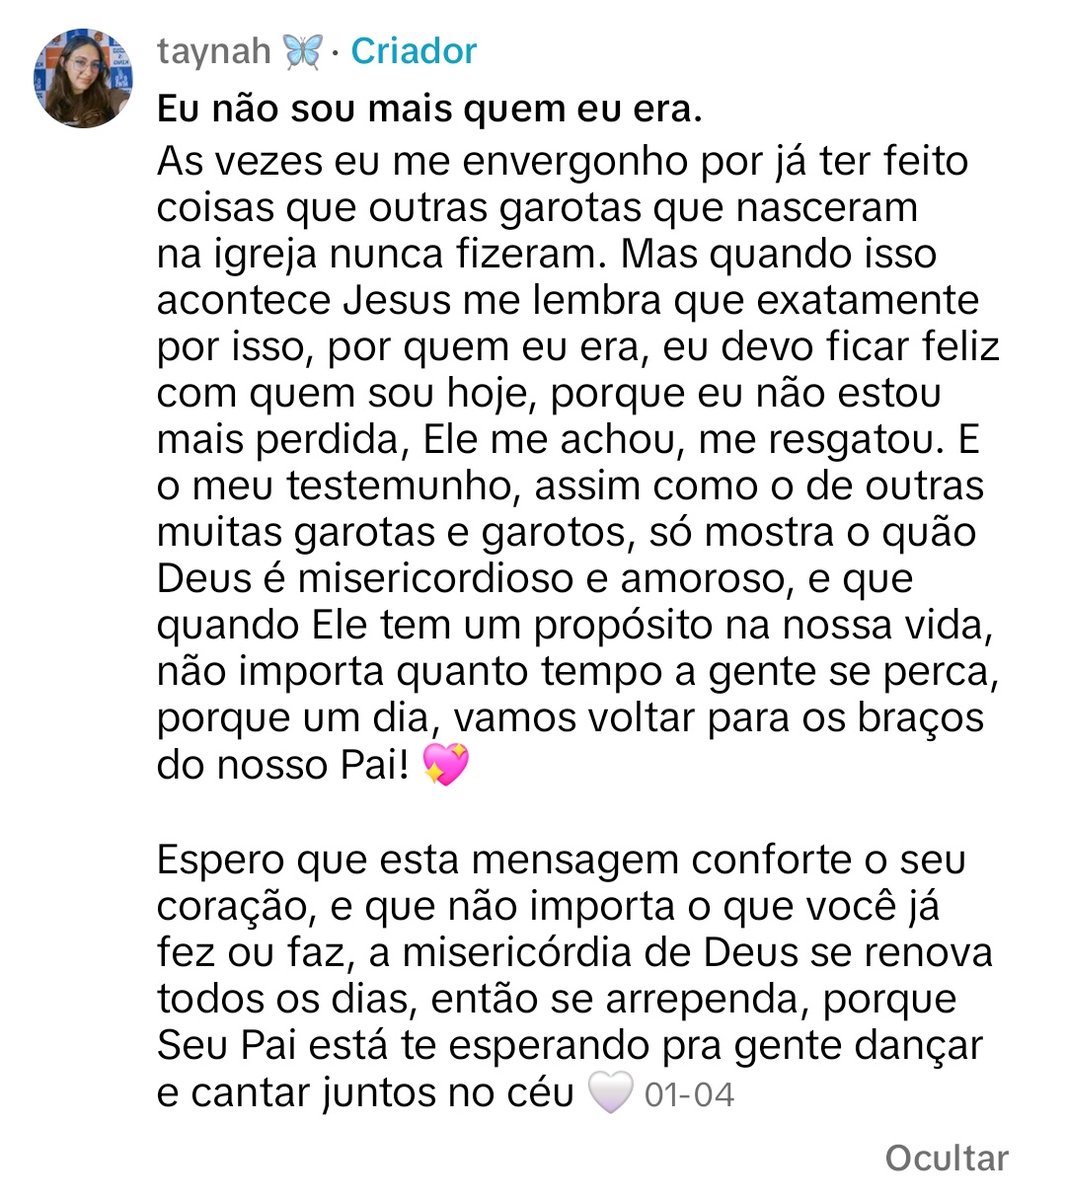Click the blue butterfly emoji beside taynah

pos(302,51)
